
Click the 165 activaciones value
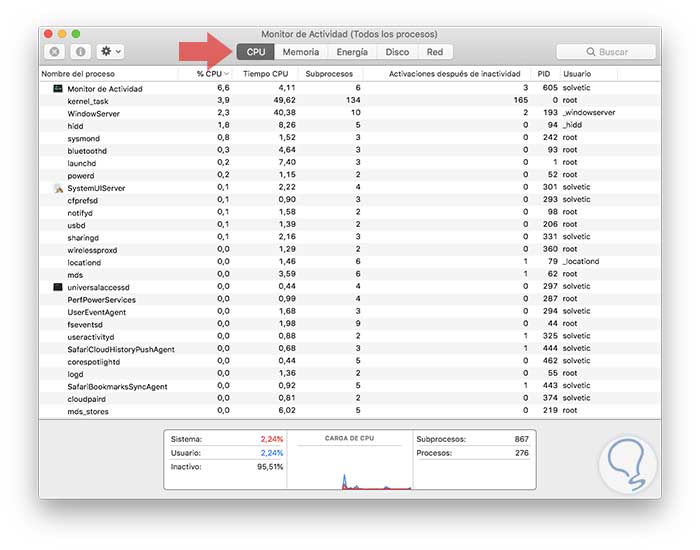click(x=521, y=100)
